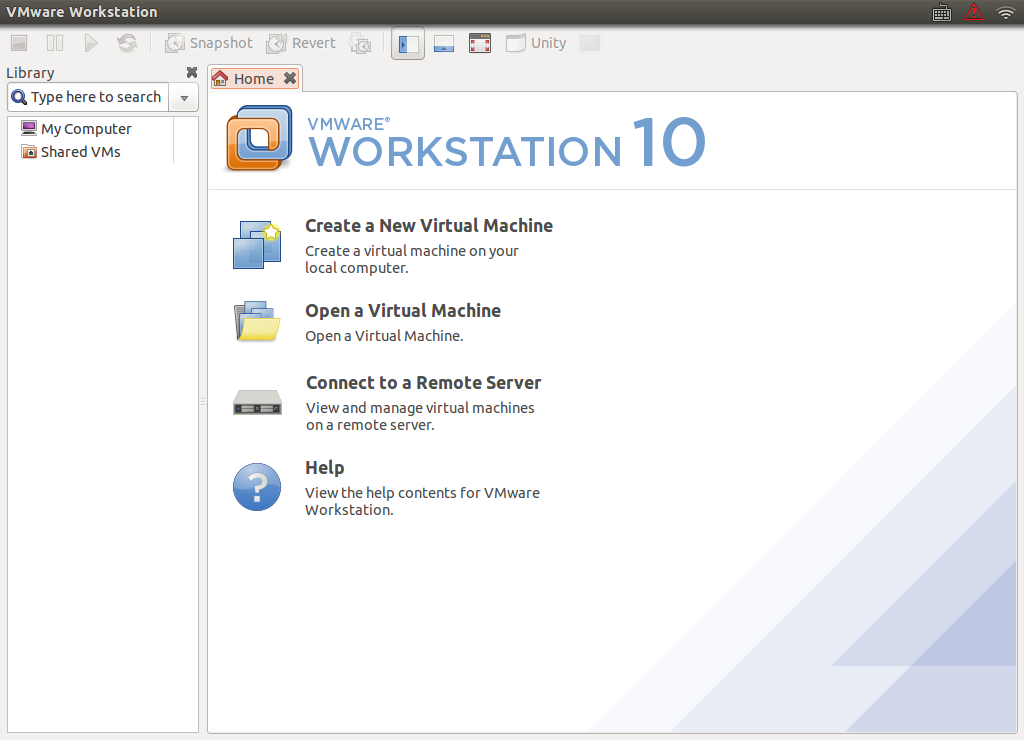
Task: Click the remote server icon
Action: 257,402
